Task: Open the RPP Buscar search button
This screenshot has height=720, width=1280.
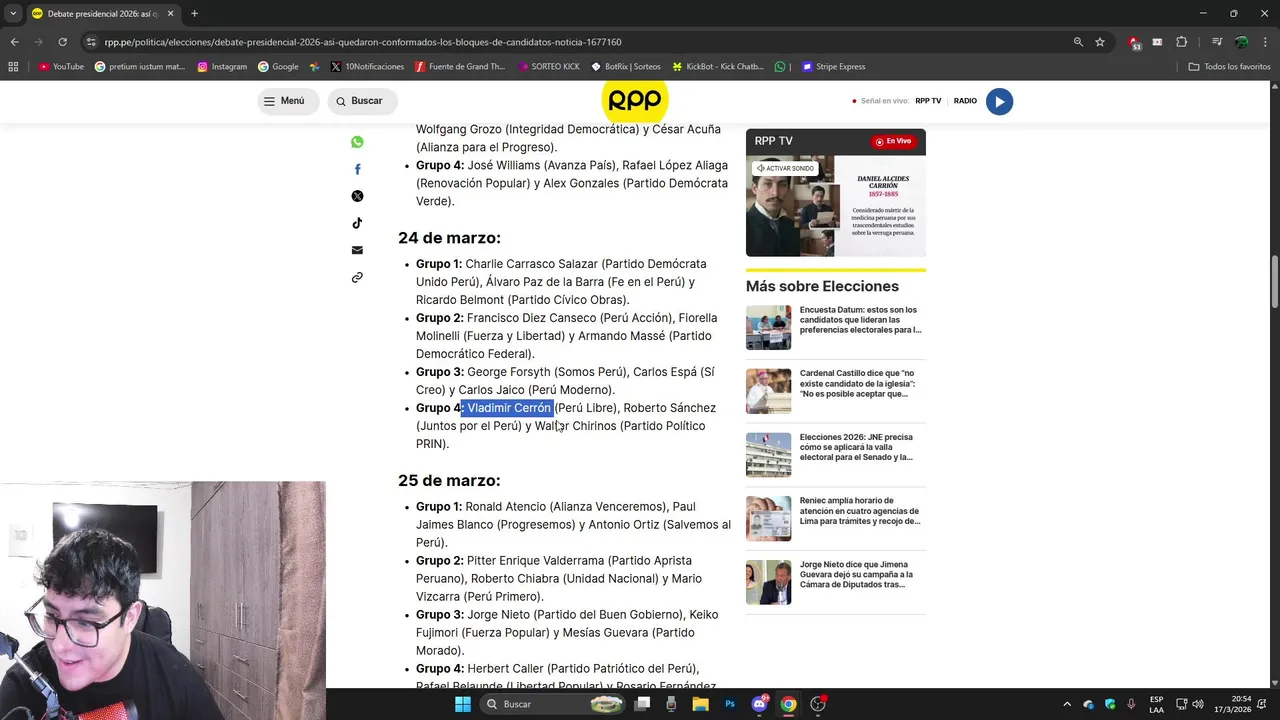Action: click(361, 101)
